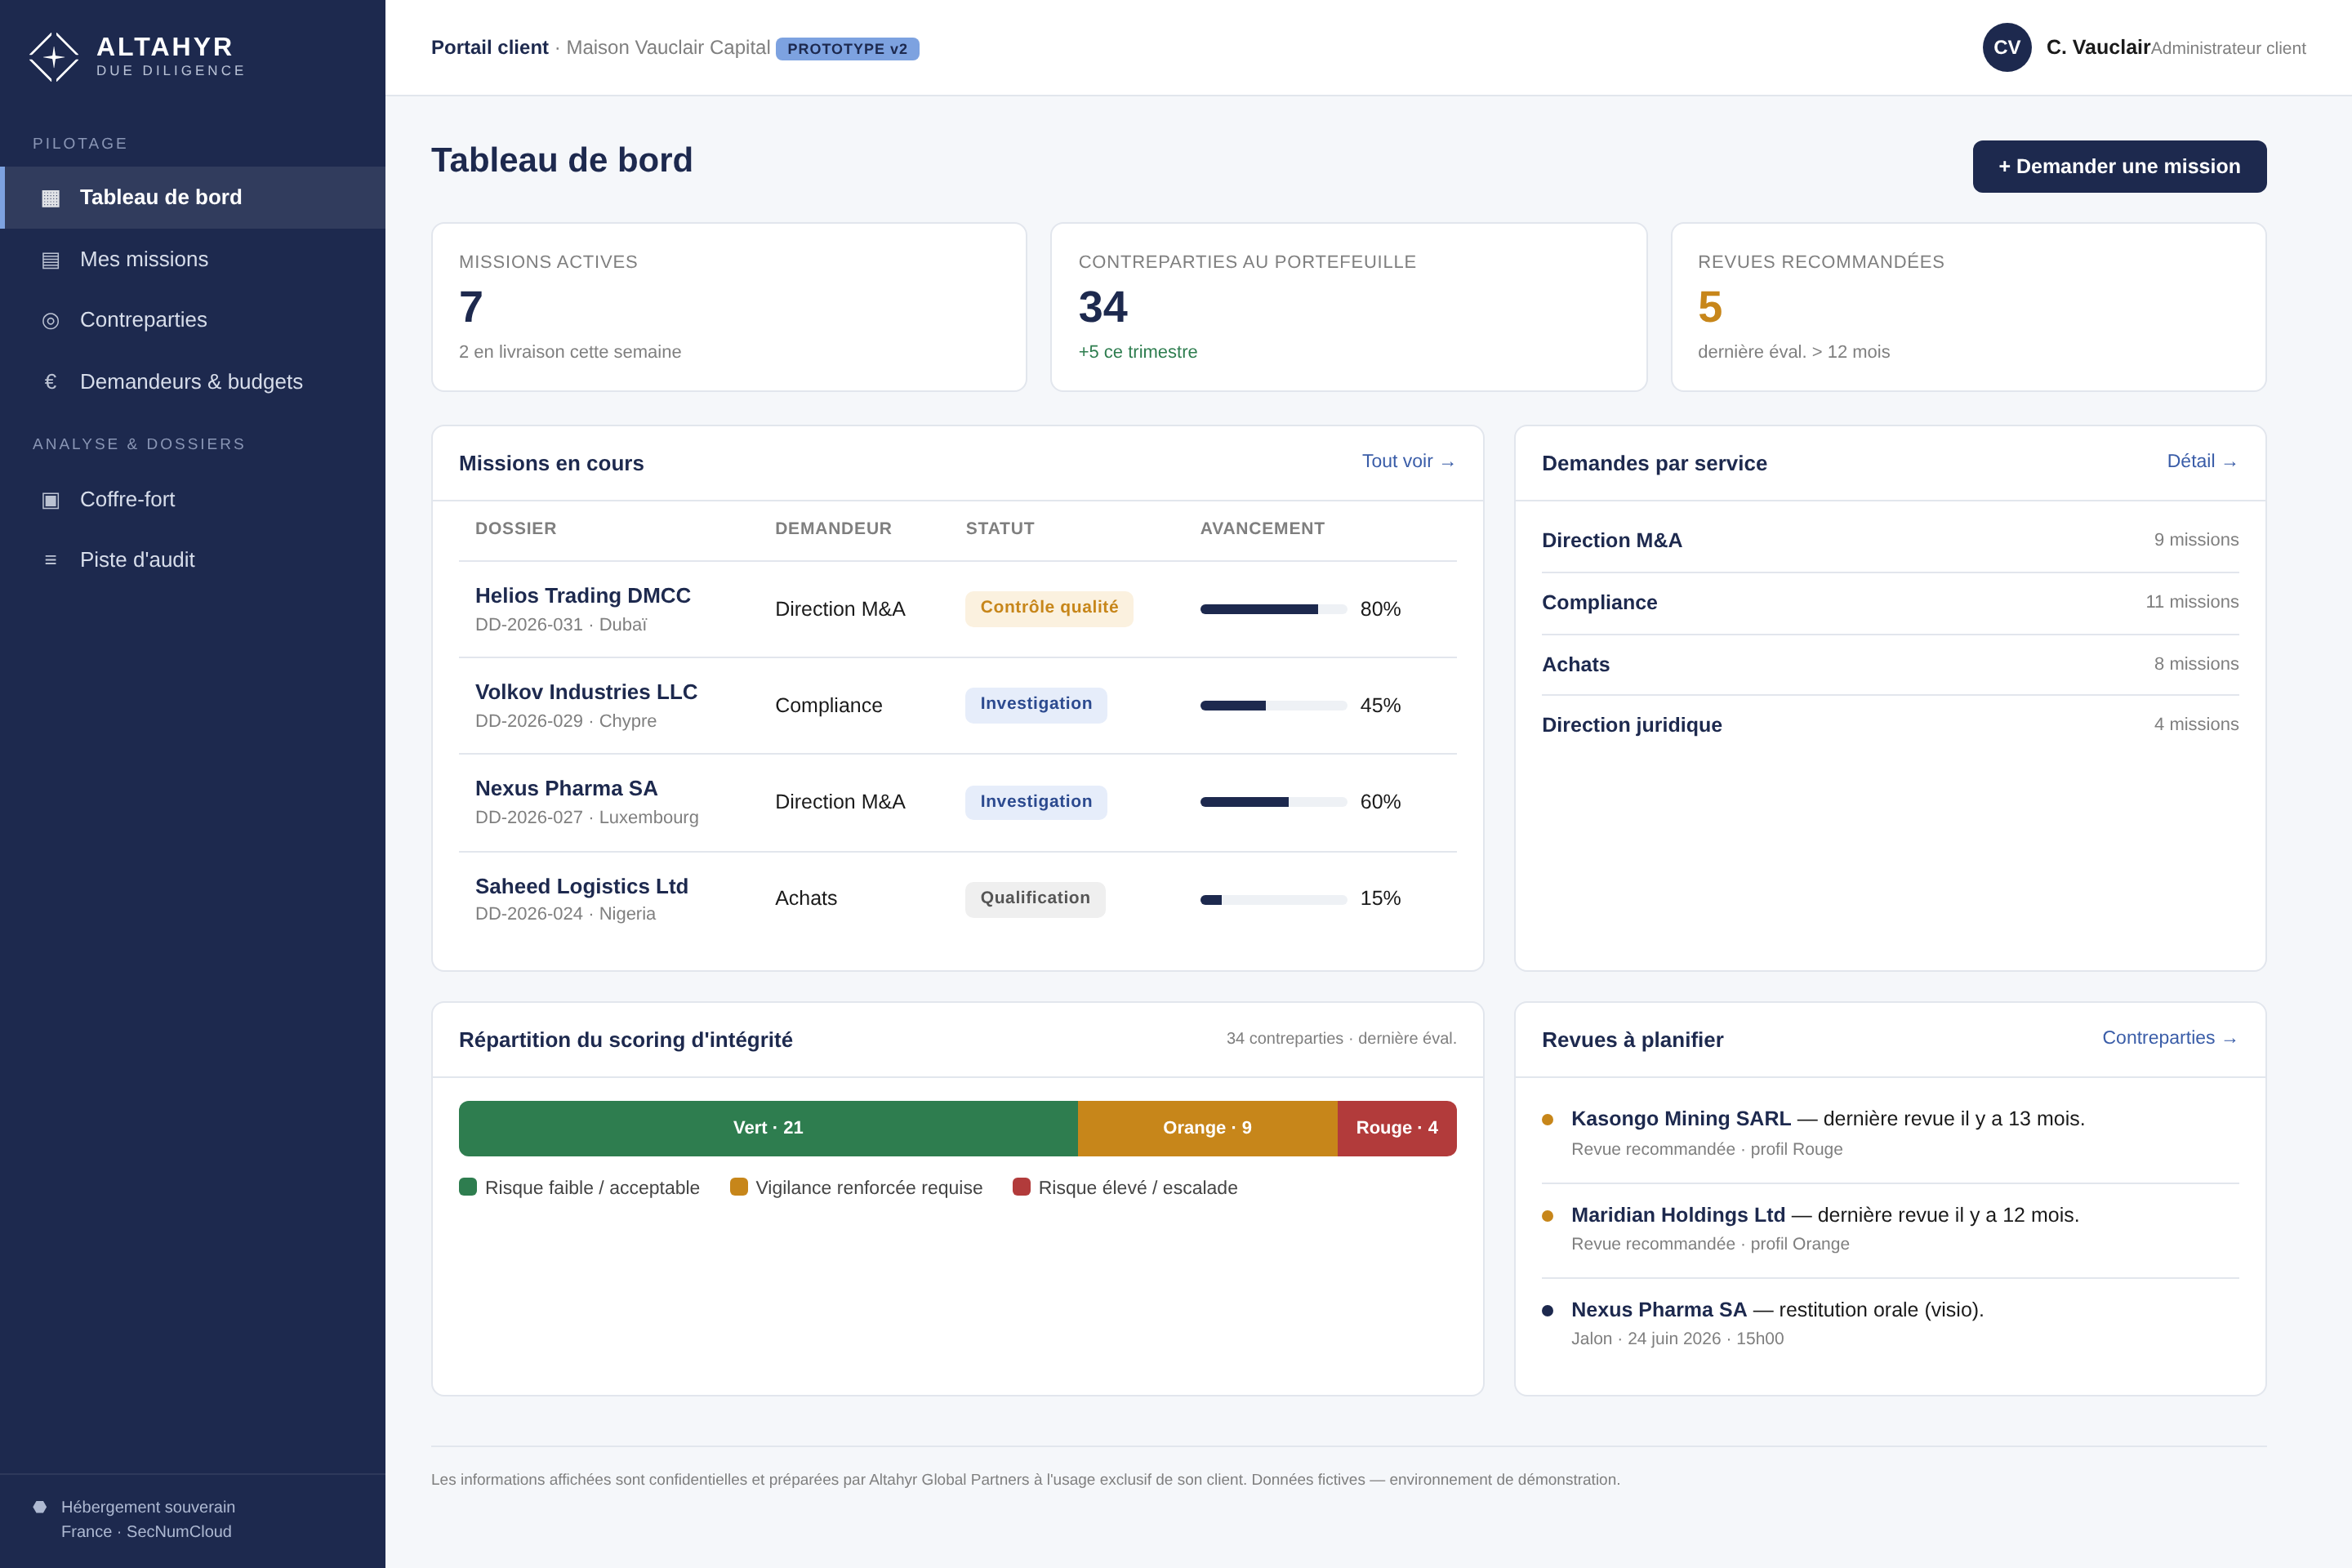Click the Rouge · 4 scoring segment

(1397, 1128)
